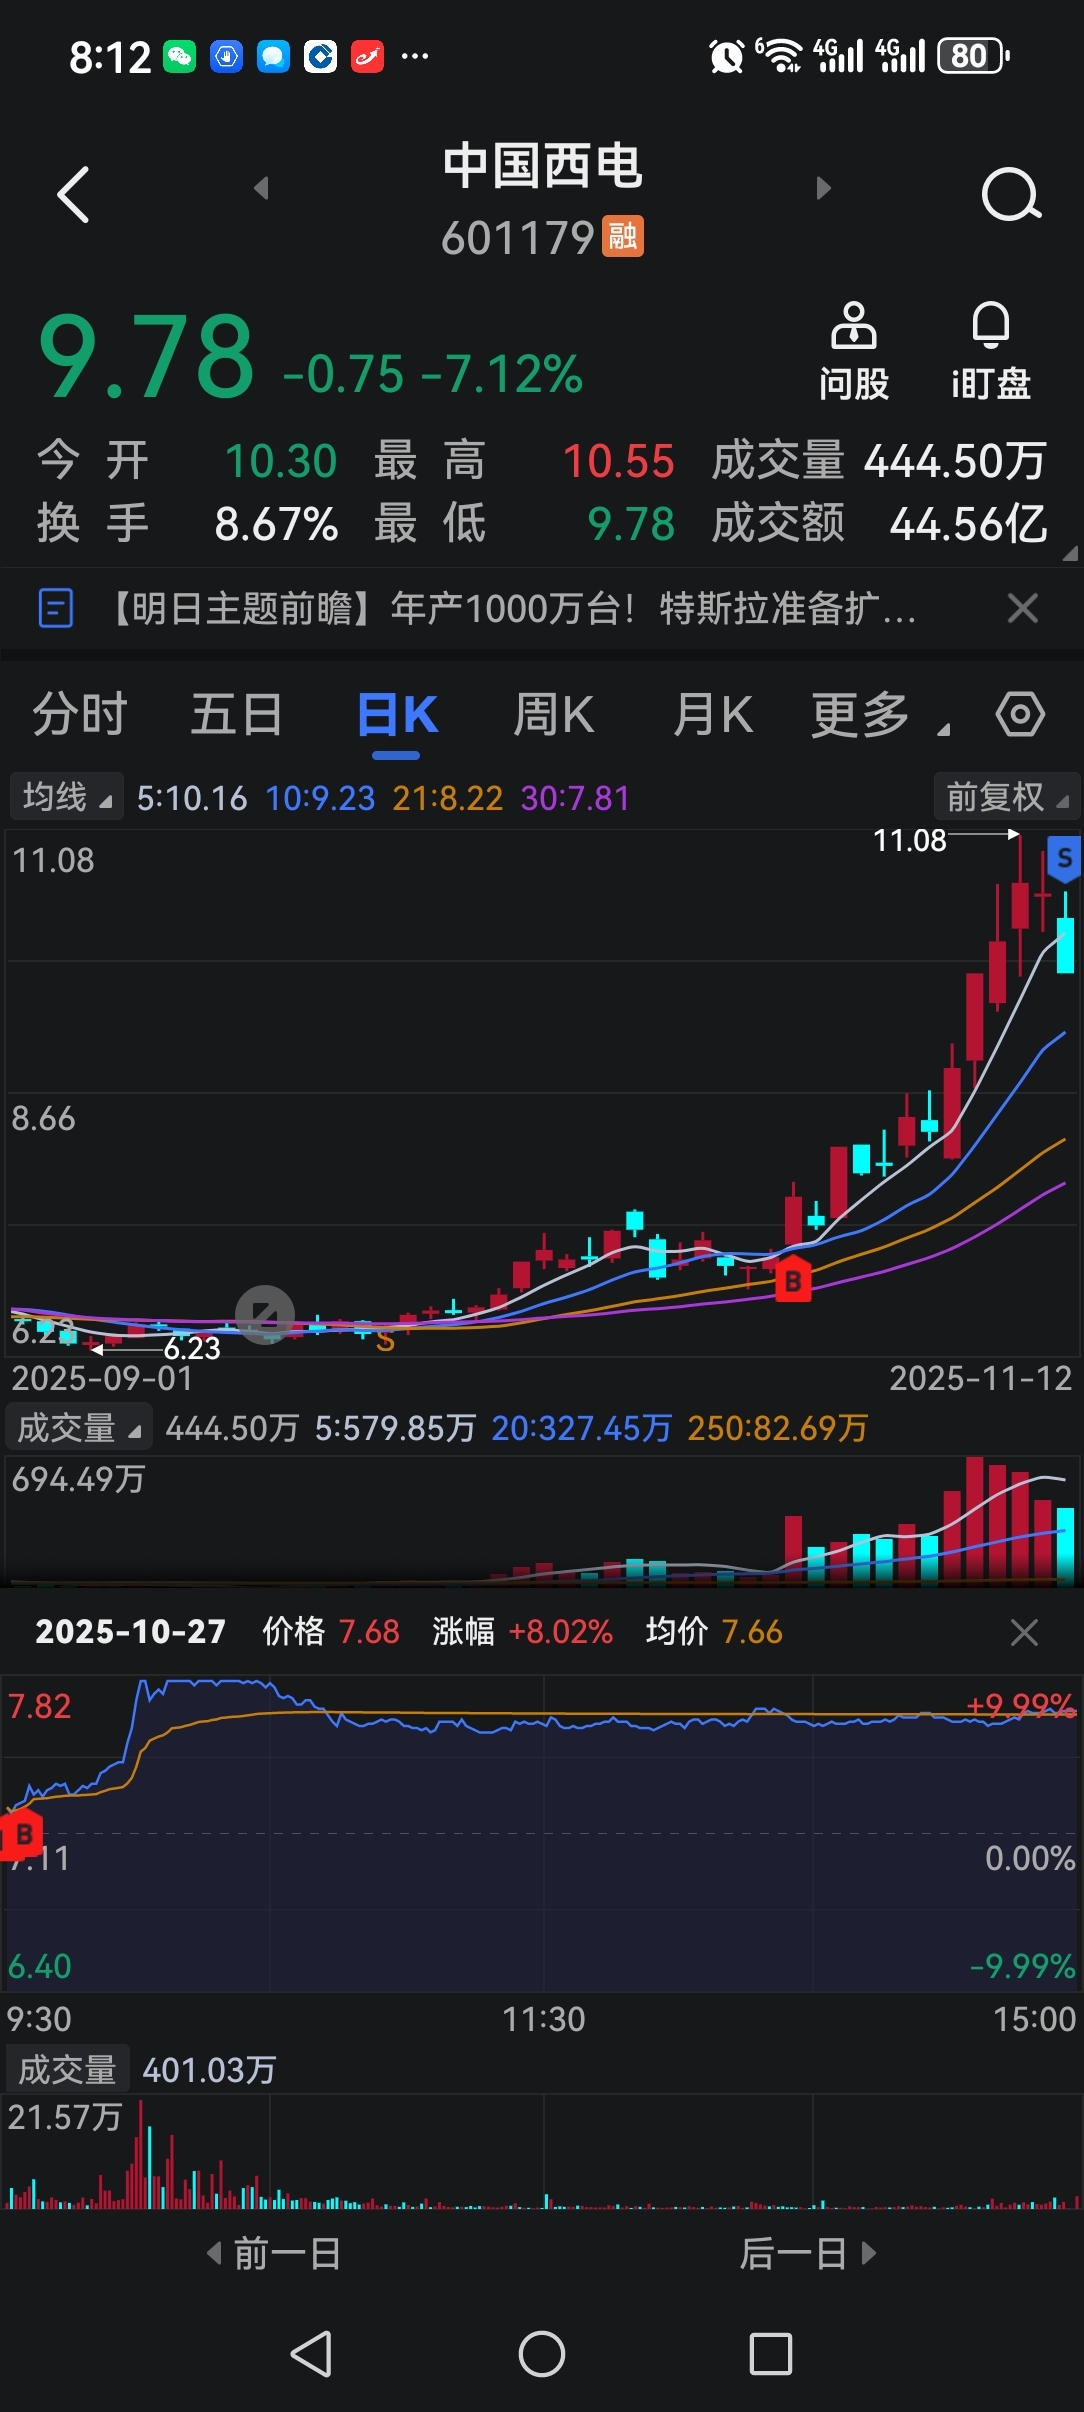The width and height of the screenshot is (1084, 2412).
Task: Tap the 成交量 value 444.50万
Action: (955, 461)
